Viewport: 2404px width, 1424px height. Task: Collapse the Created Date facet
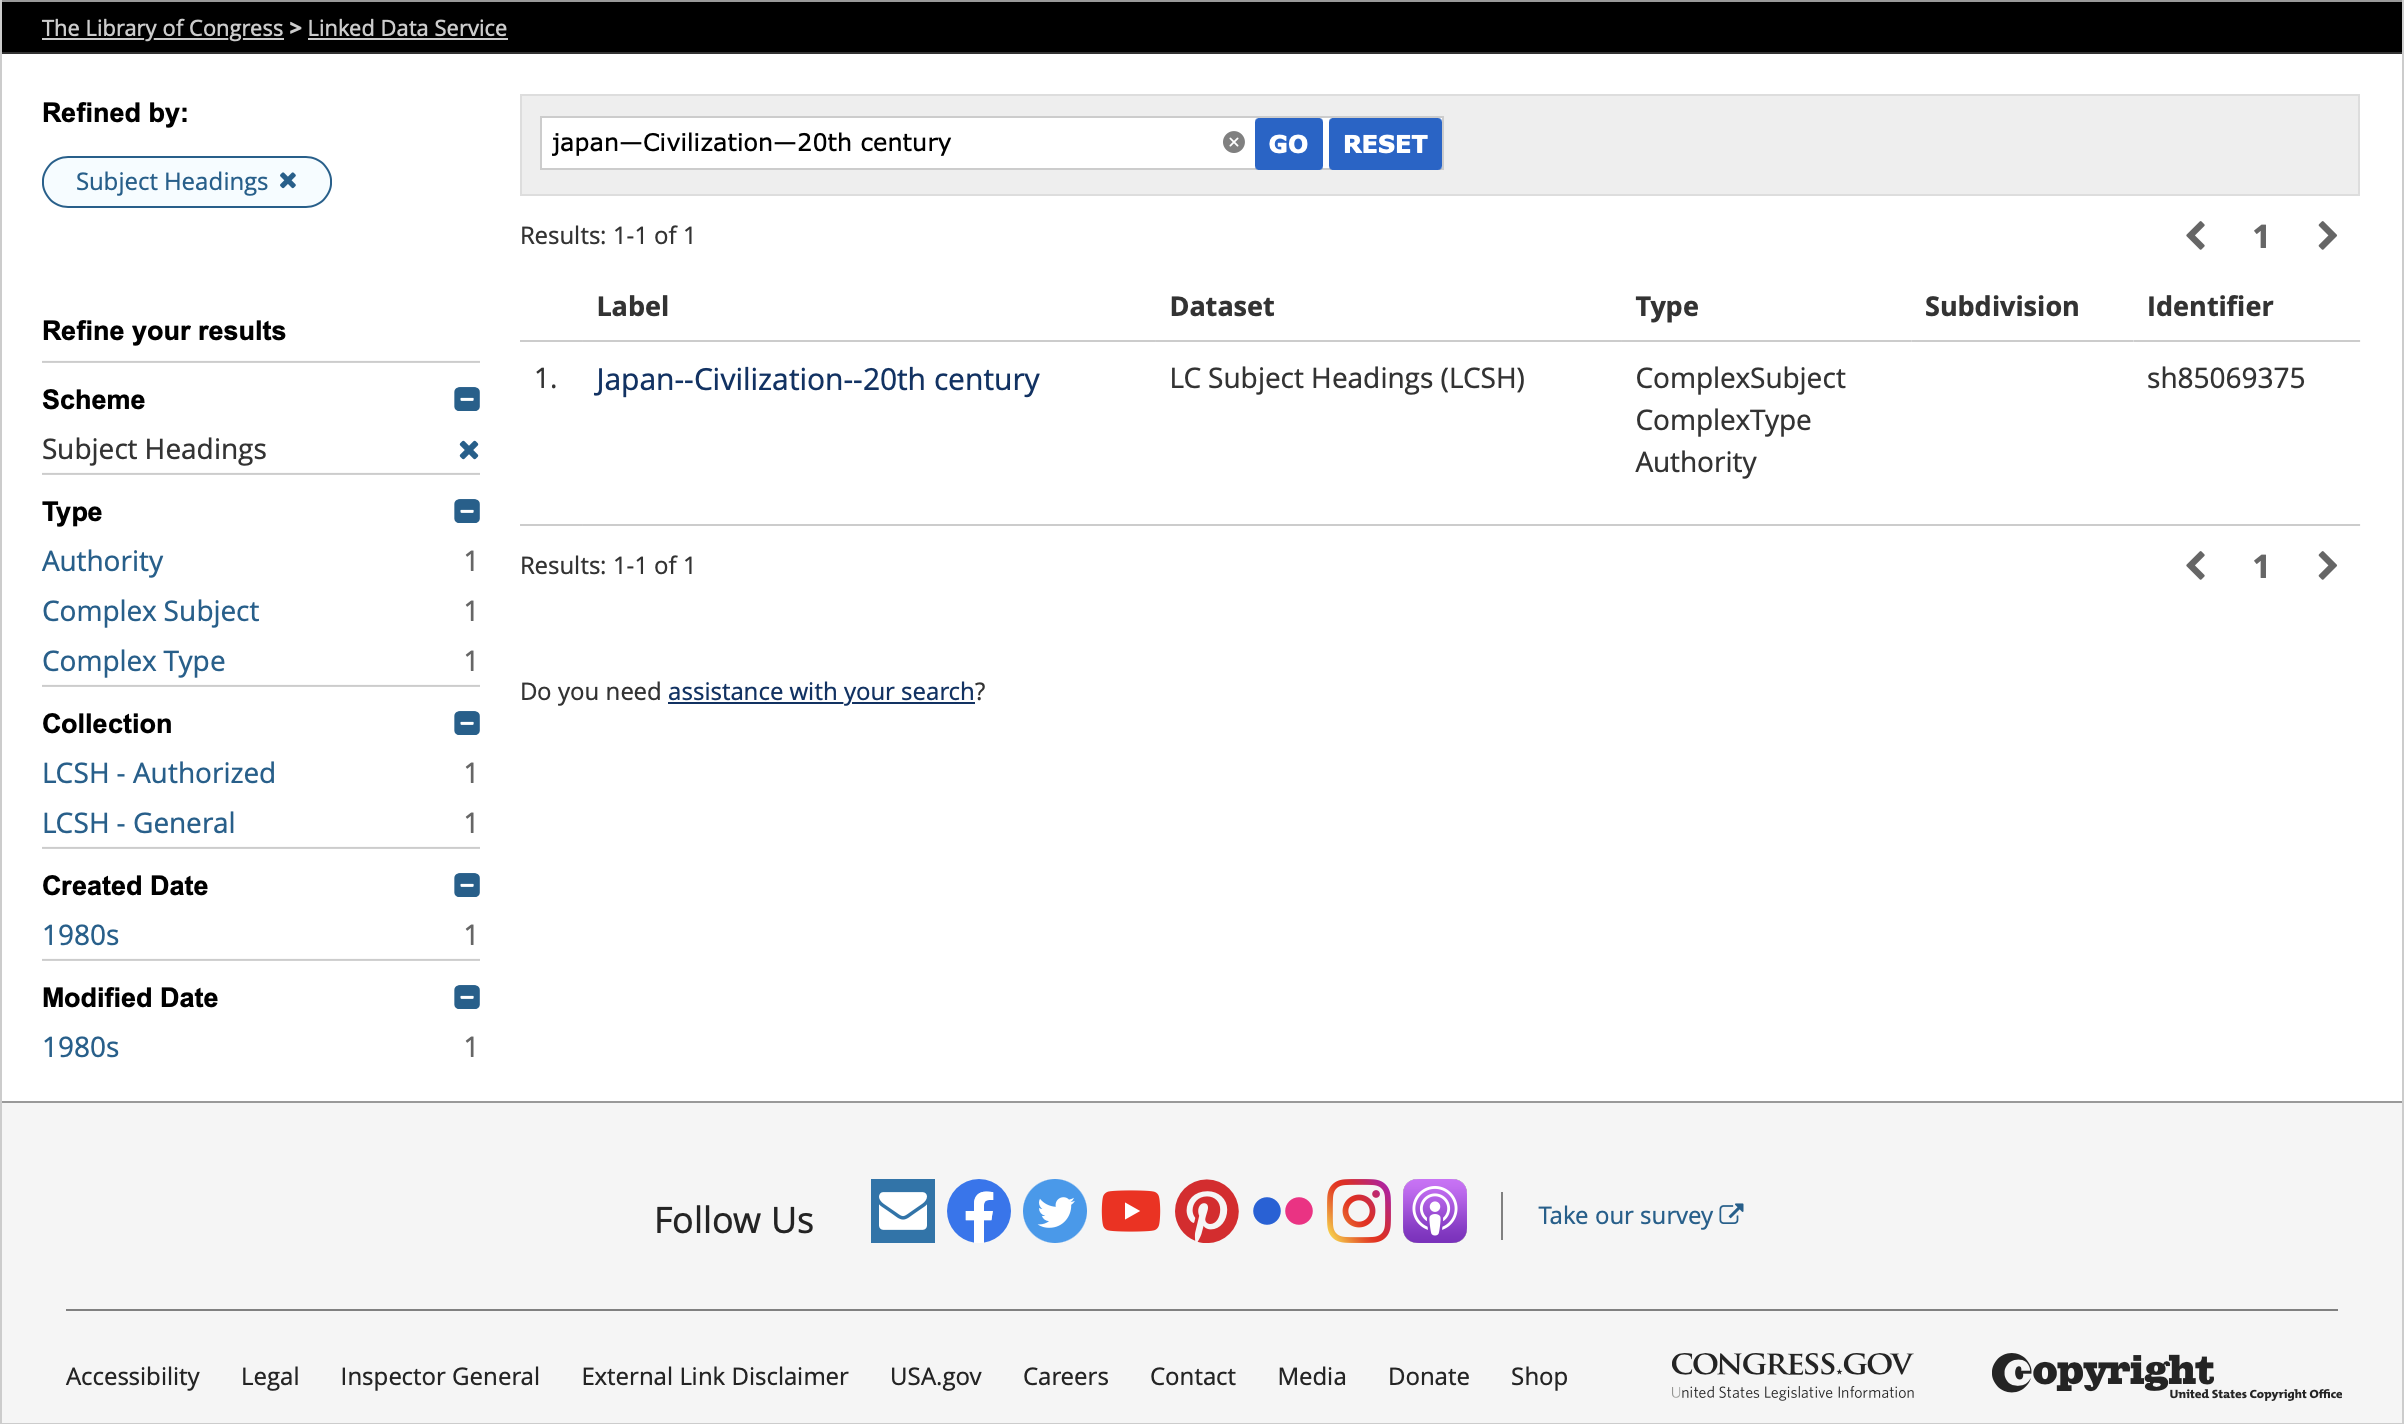(x=467, y=886)
